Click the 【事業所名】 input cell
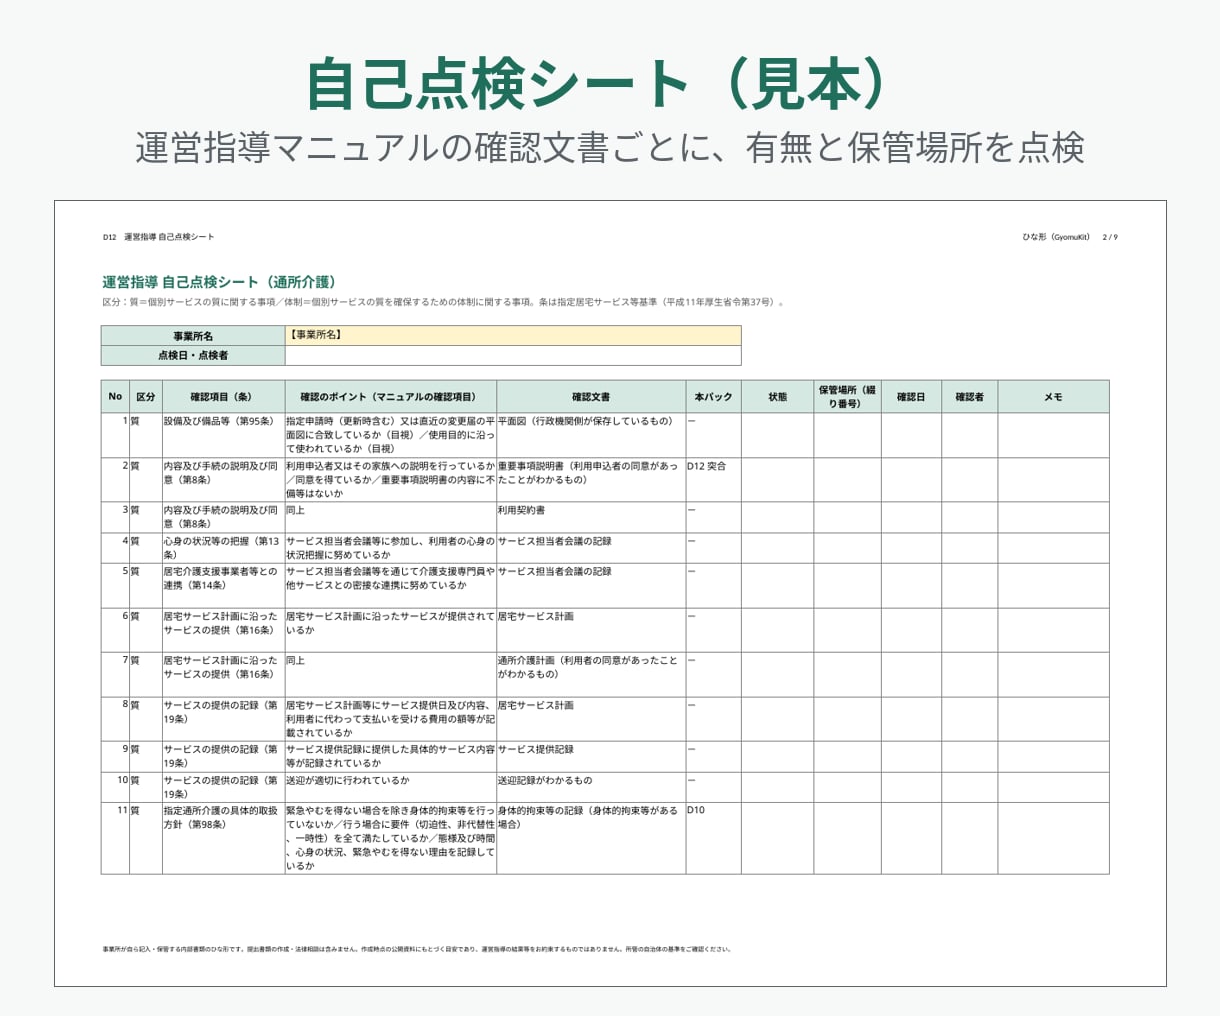Image resolution: width=1220 pixels, height=1016 pixels. pyautogui.click(x=513, y=335)
